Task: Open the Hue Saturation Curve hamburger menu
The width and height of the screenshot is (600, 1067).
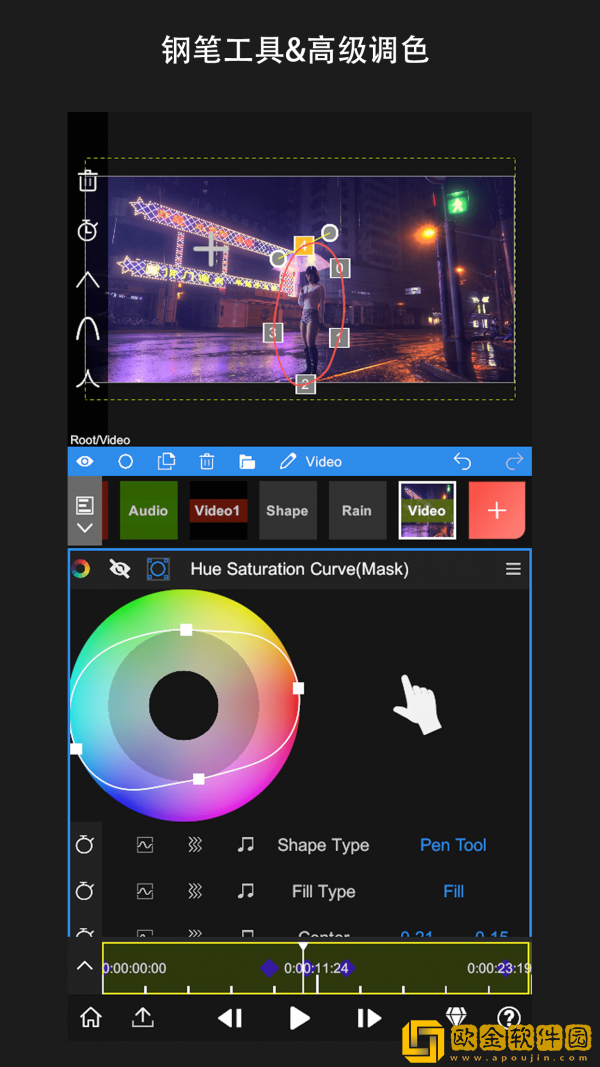Action: point(514,569)
